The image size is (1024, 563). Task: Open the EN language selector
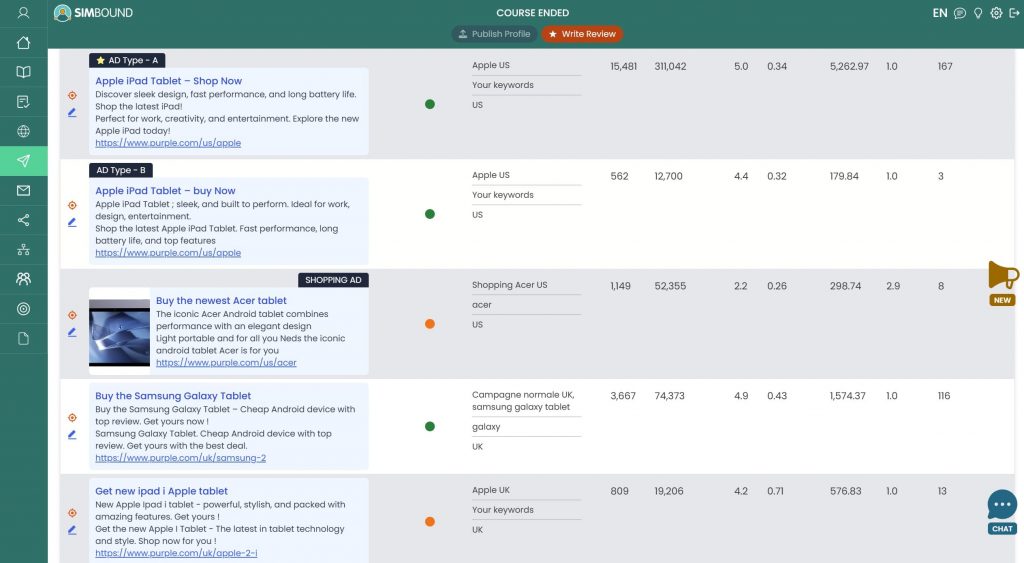(x=939, y=13)
